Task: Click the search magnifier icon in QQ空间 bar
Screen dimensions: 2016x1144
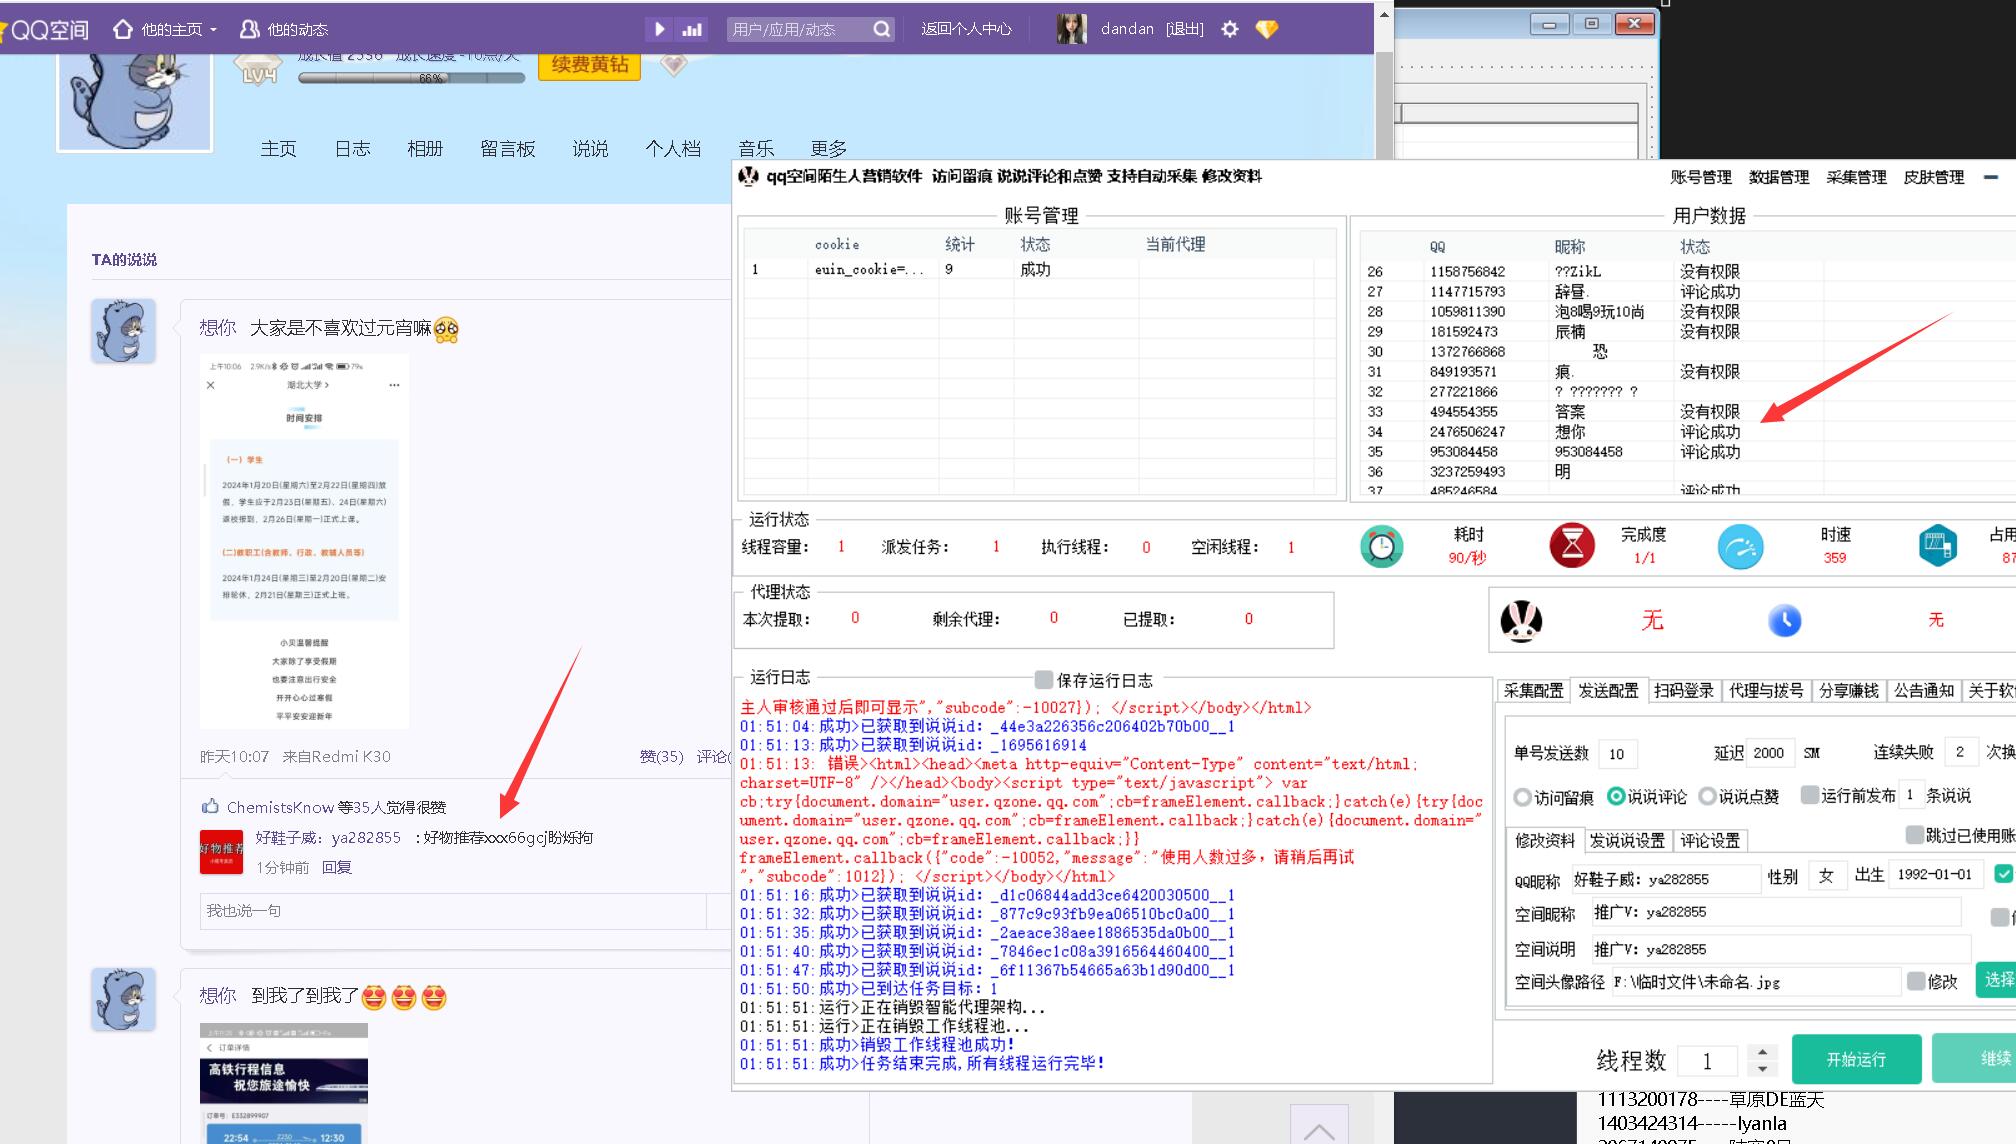Action: coord(881,29)
